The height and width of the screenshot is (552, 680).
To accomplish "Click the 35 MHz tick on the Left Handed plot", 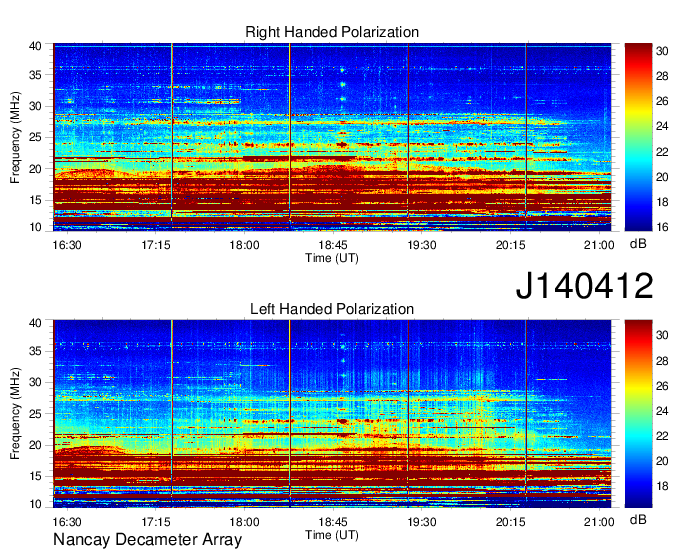I will point(35,351).
